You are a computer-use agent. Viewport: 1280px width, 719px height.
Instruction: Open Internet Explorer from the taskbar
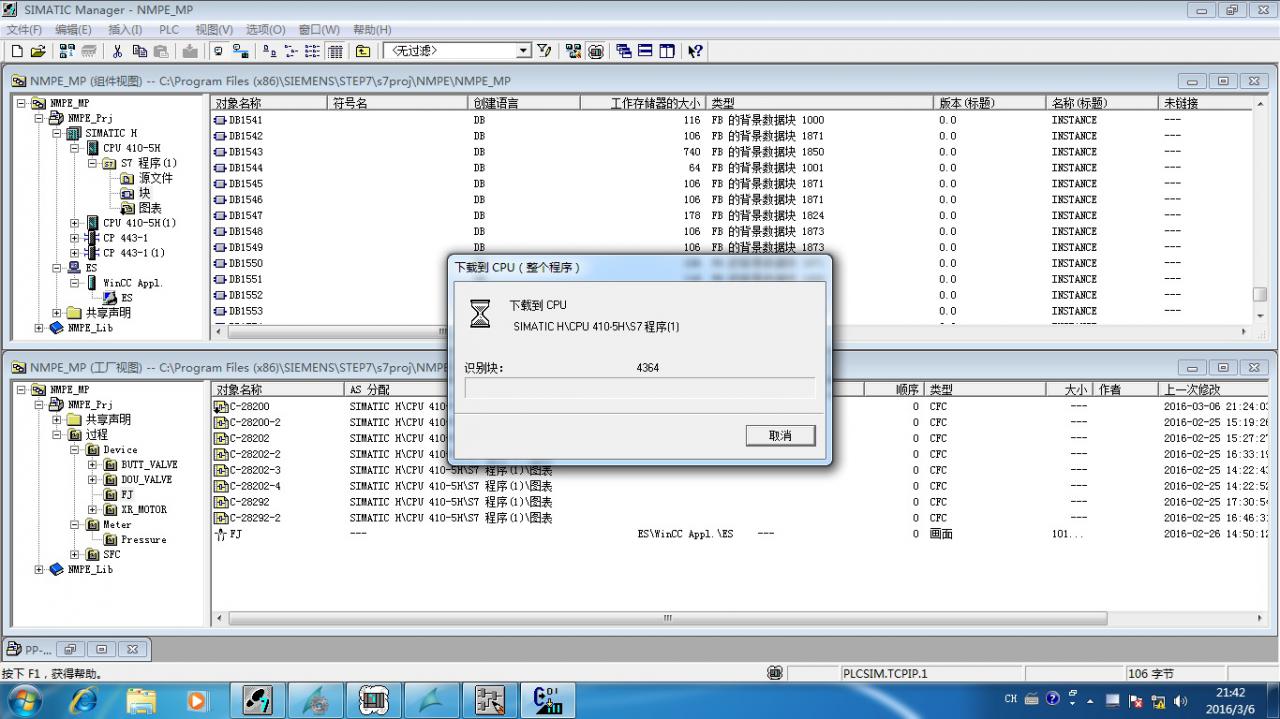click(84, 700)
